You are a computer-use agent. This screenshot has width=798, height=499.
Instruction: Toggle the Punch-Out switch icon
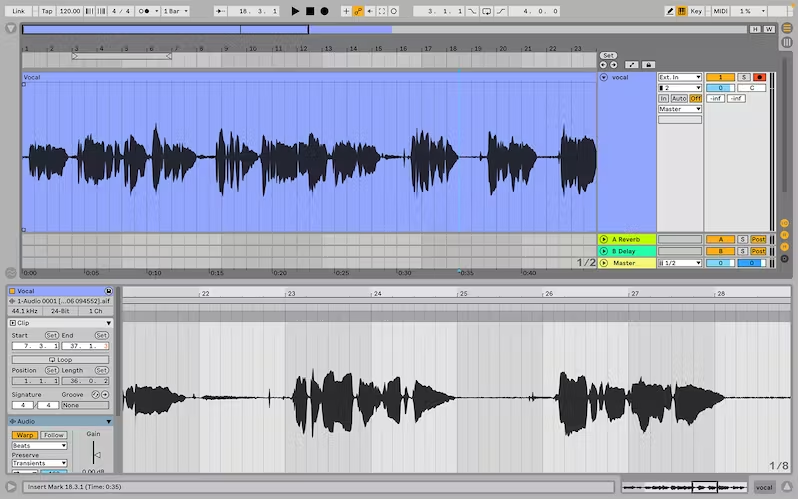click(x=501, y=11)
